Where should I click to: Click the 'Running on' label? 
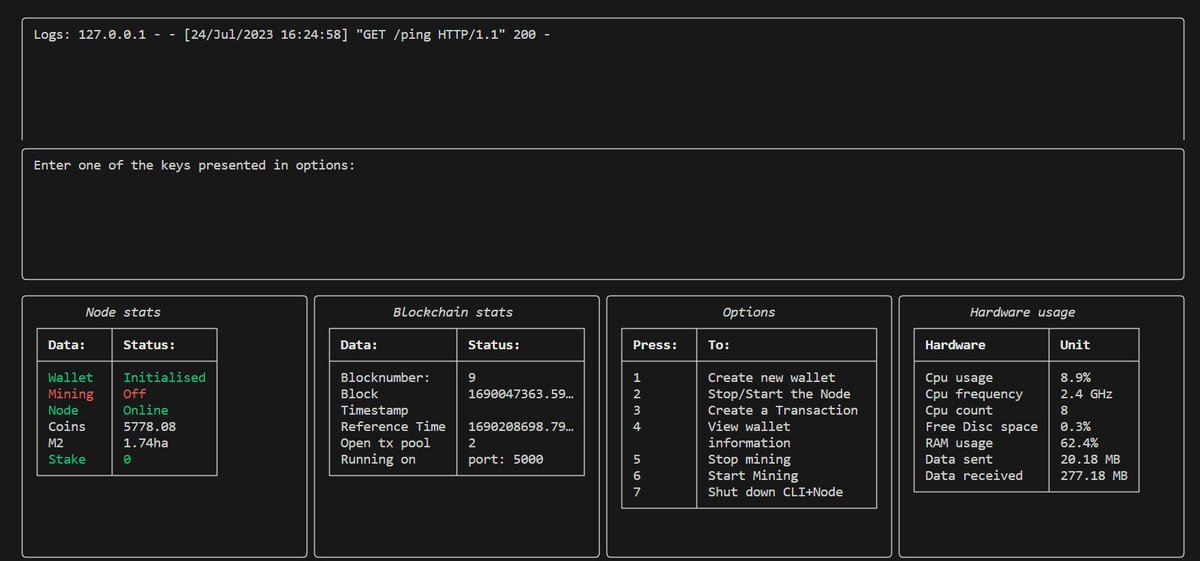point(378,459)
